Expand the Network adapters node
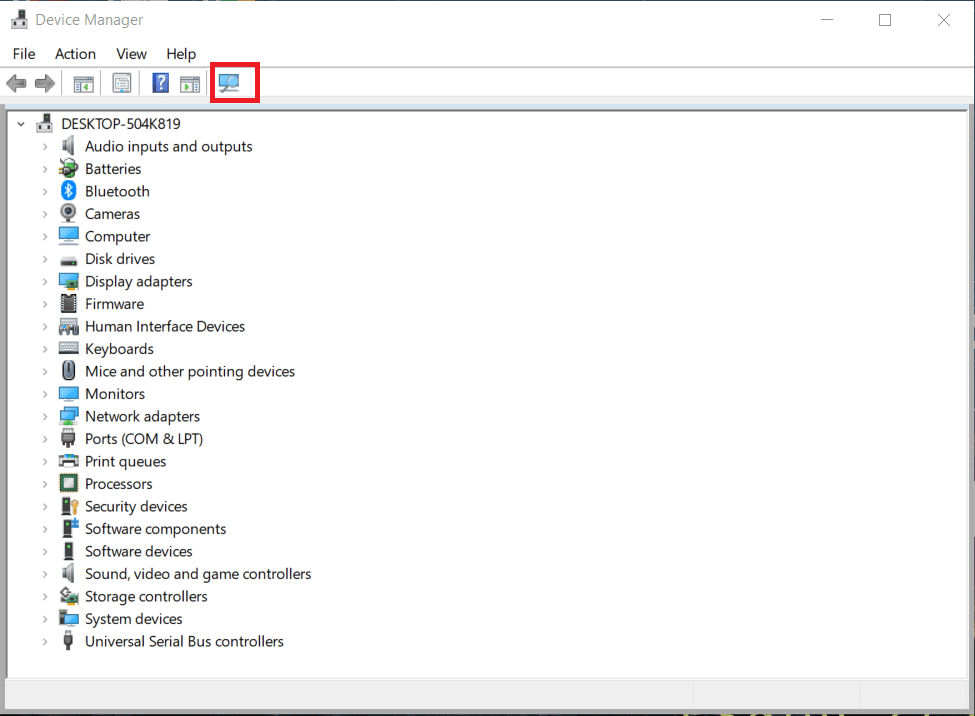The height and width of the screenshot is (716, 975). click(44, 416)
